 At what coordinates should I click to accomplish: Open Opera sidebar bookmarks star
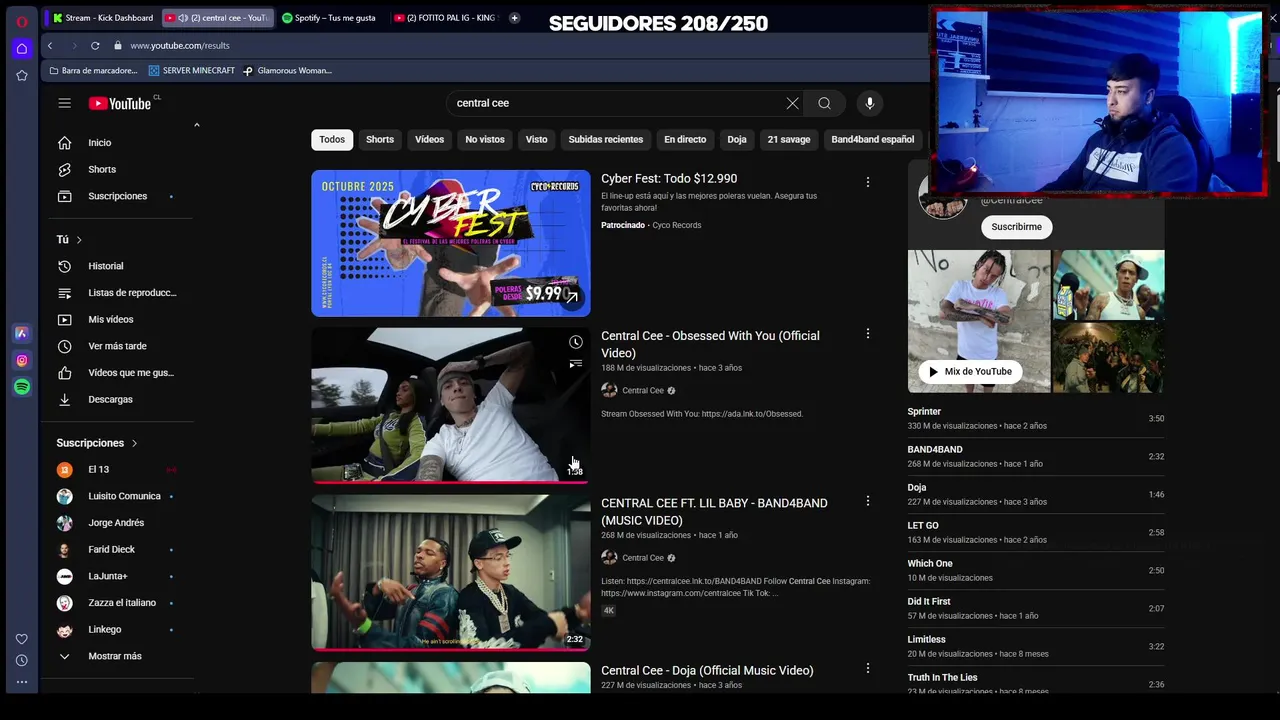[x=21, y=75]
